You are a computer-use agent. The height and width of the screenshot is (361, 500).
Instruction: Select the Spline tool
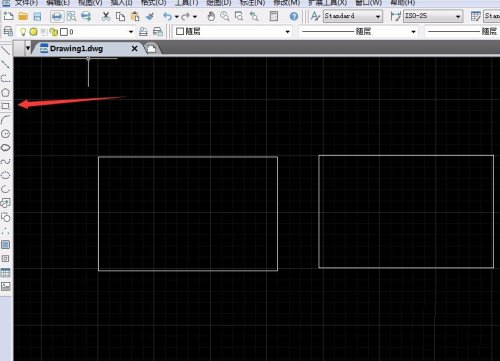coord(5,161)
